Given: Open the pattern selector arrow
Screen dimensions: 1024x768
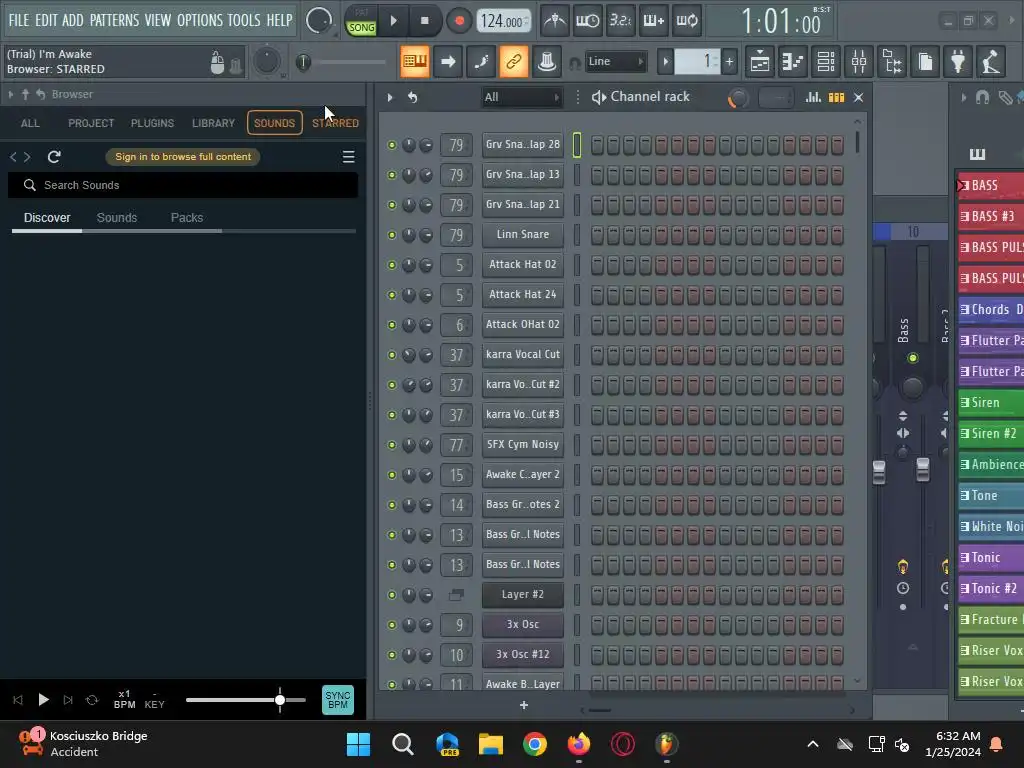Looking at the screenshot, I should coord(665,62).
